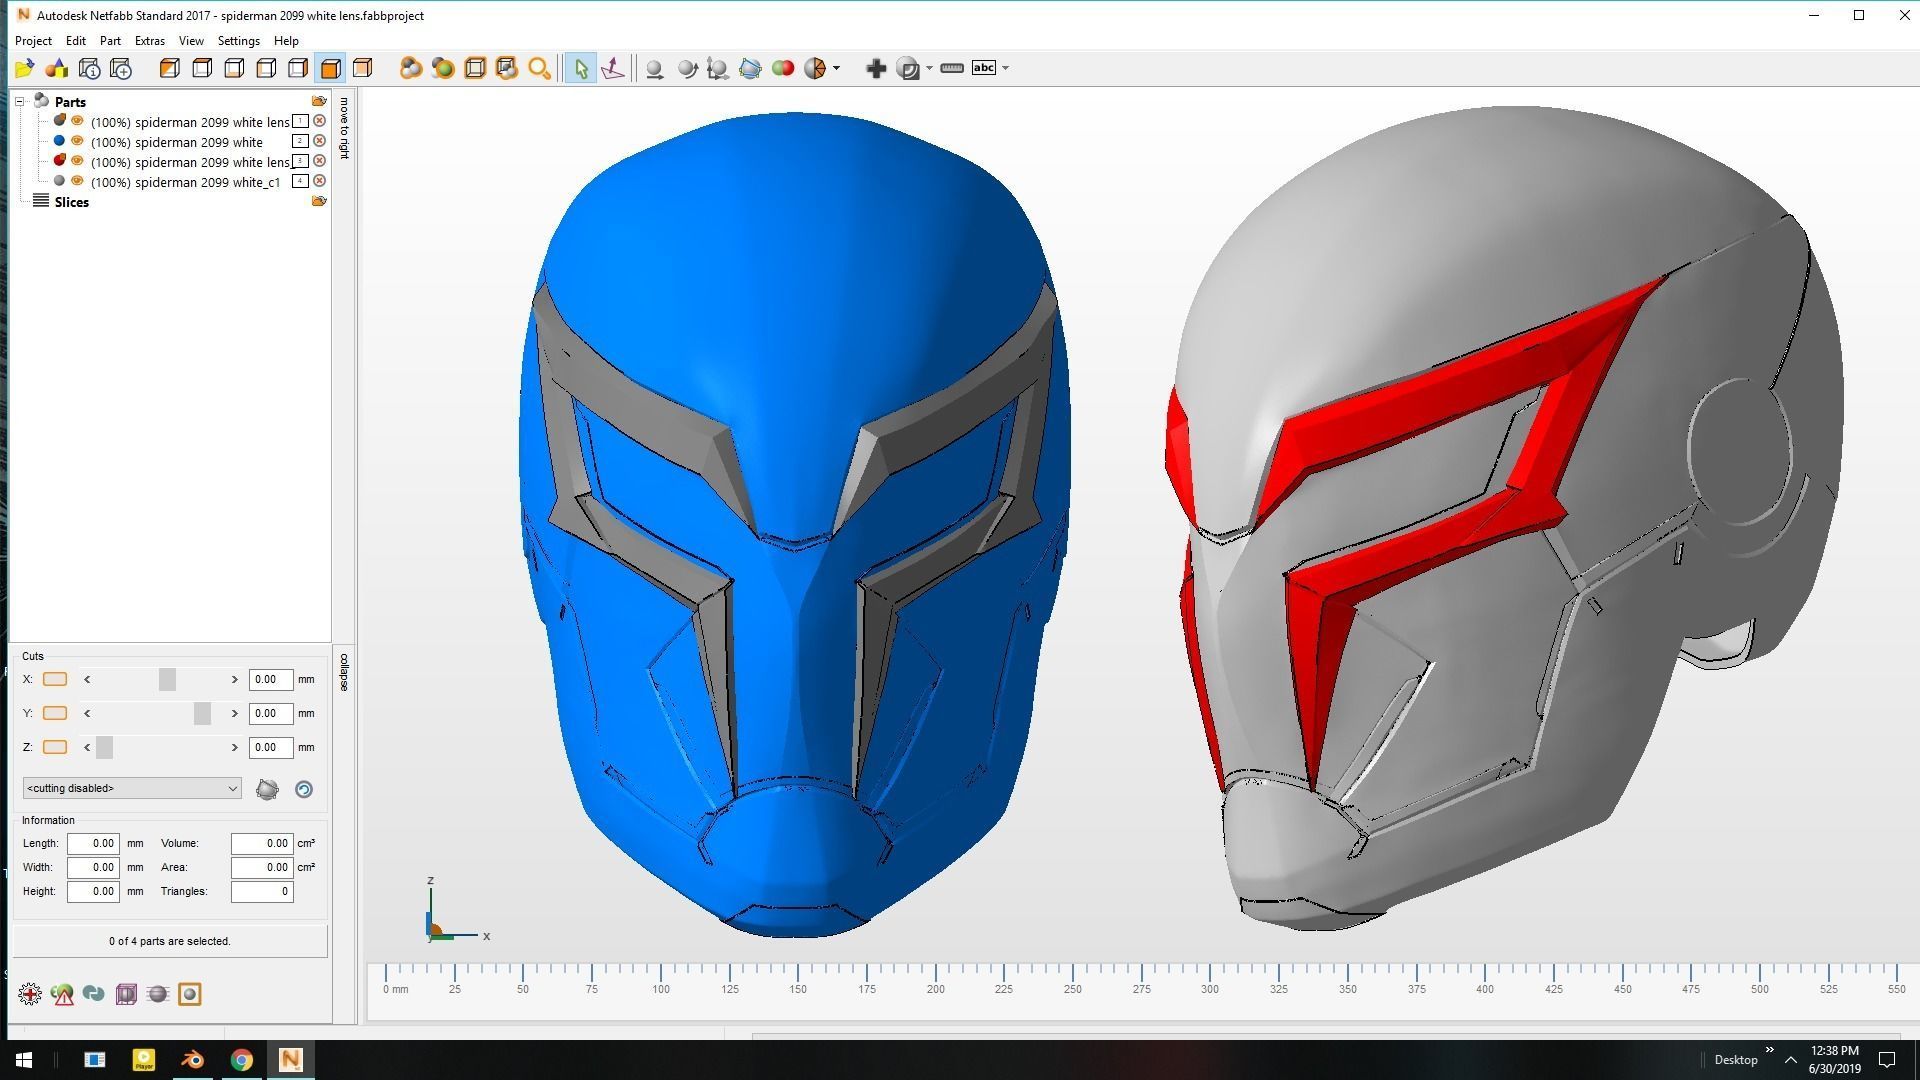The image size is (1920, 1080).
Task: Open dropdown arrow next to pie-sphere icon
Action: click(836, 68)
